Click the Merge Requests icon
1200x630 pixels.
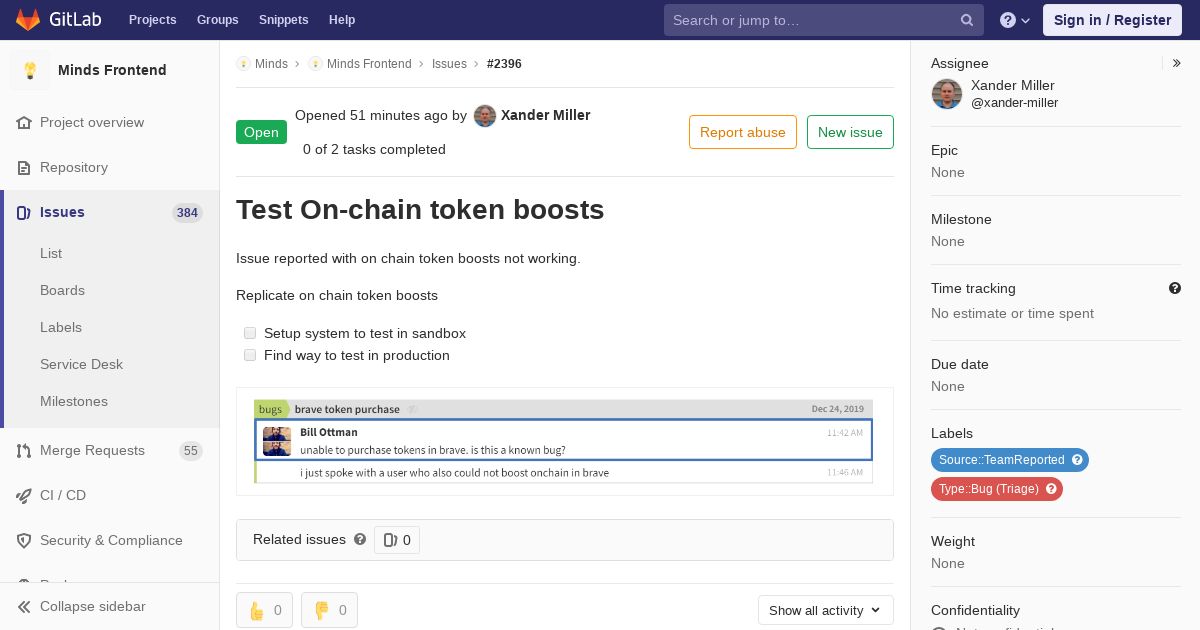pos(24,451)
